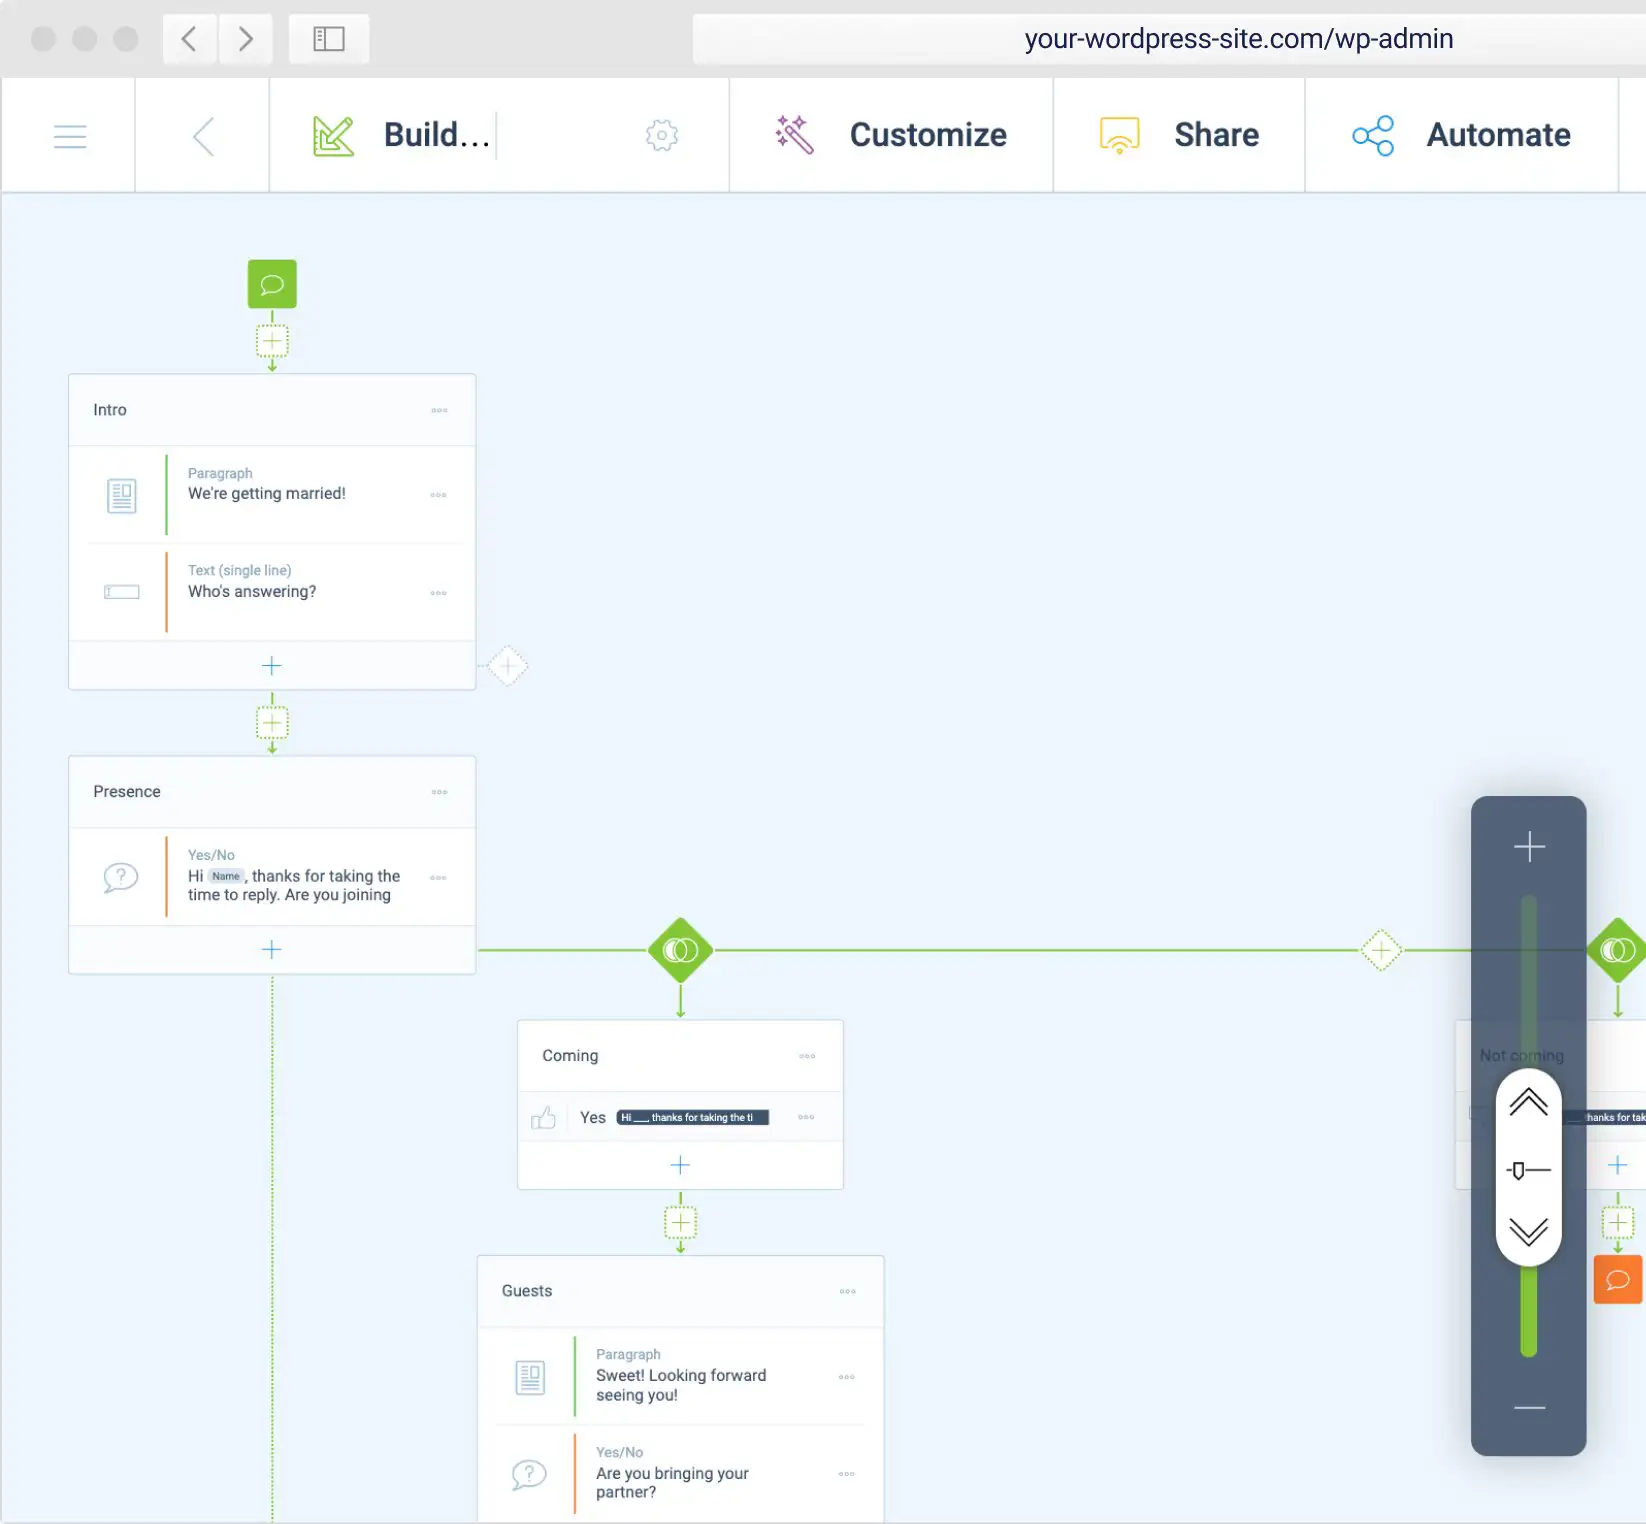
Task: Click the orange end speech-bubble node
Action: (1618, 1280)
